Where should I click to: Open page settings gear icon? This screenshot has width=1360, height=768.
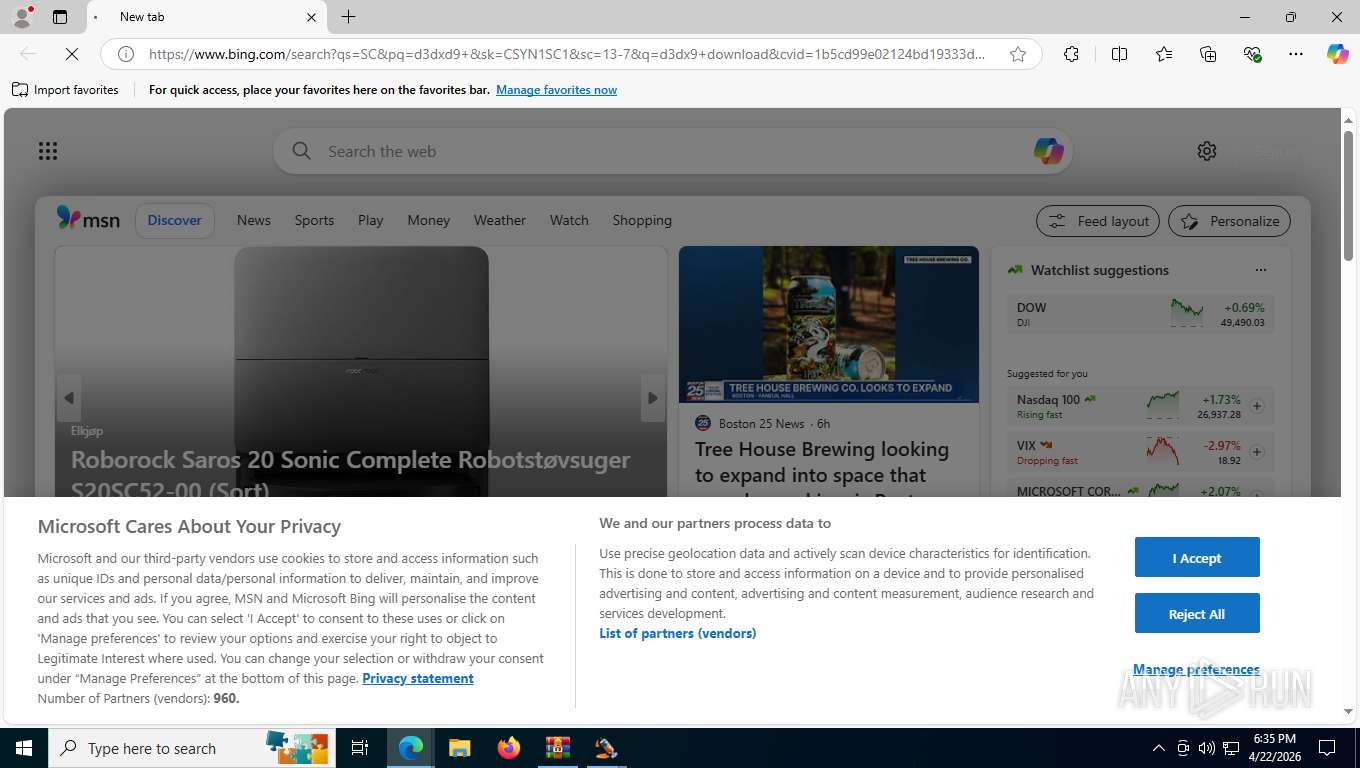[1207, 151]
